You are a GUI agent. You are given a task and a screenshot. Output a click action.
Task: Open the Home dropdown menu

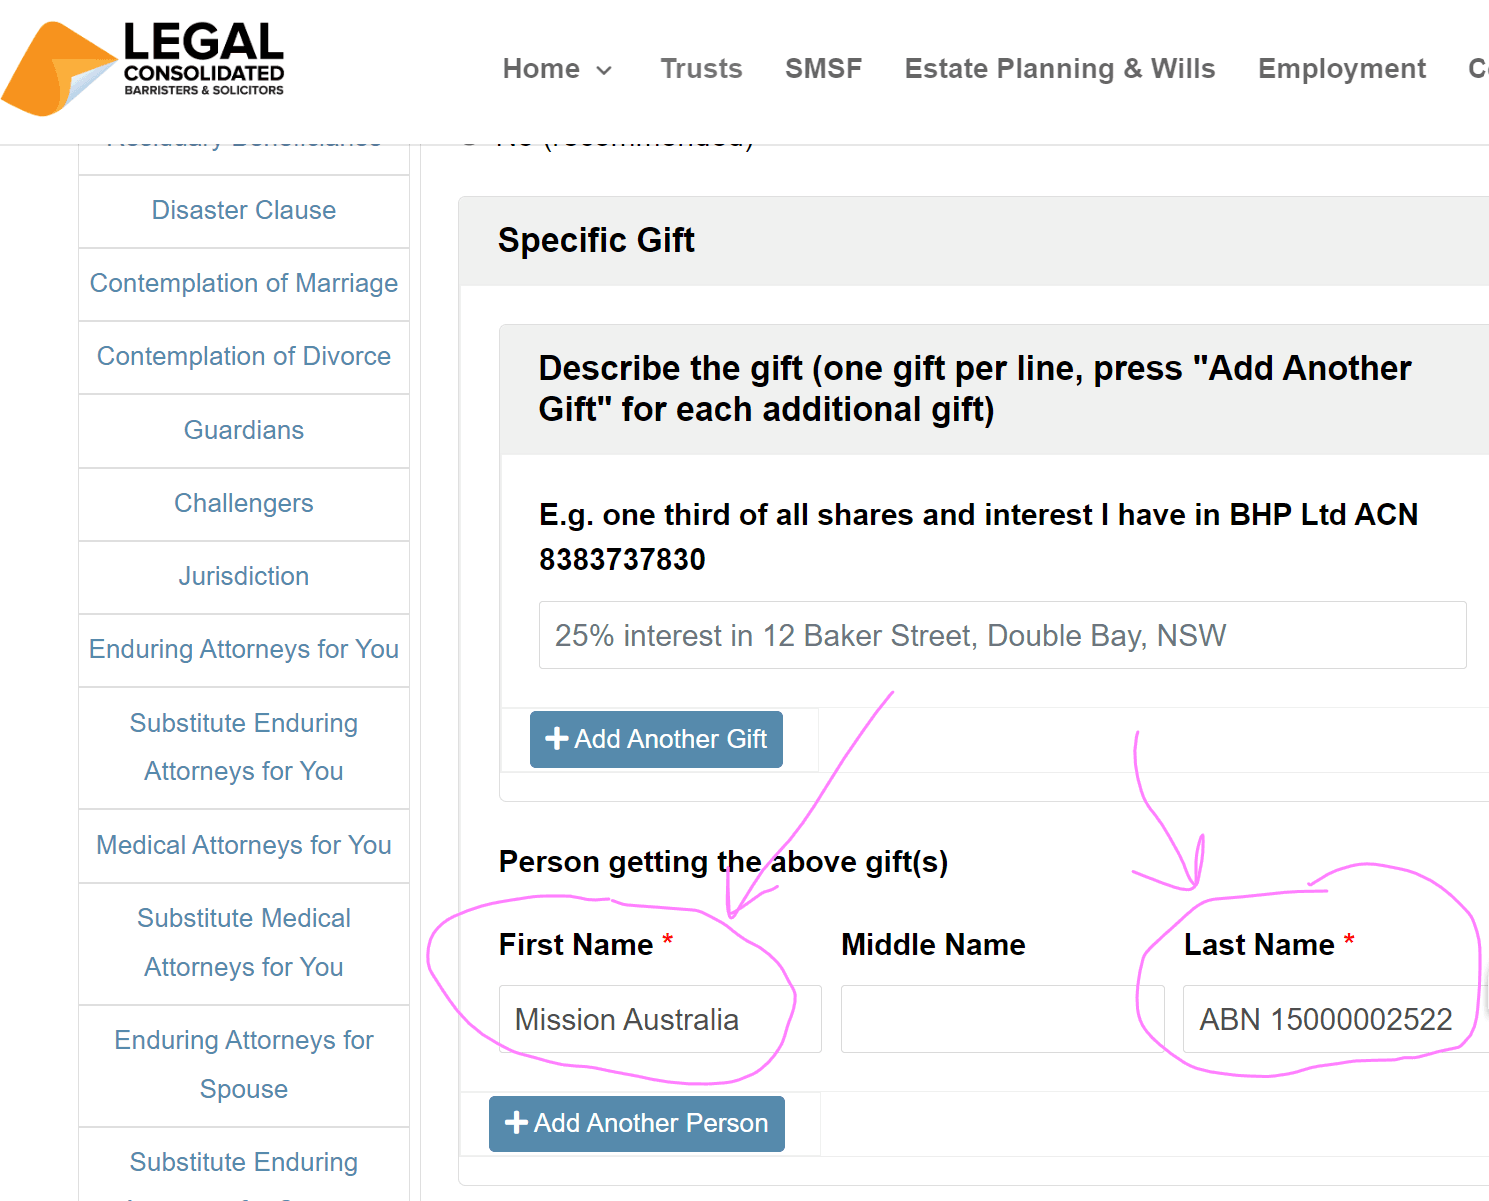coord(557,68)
